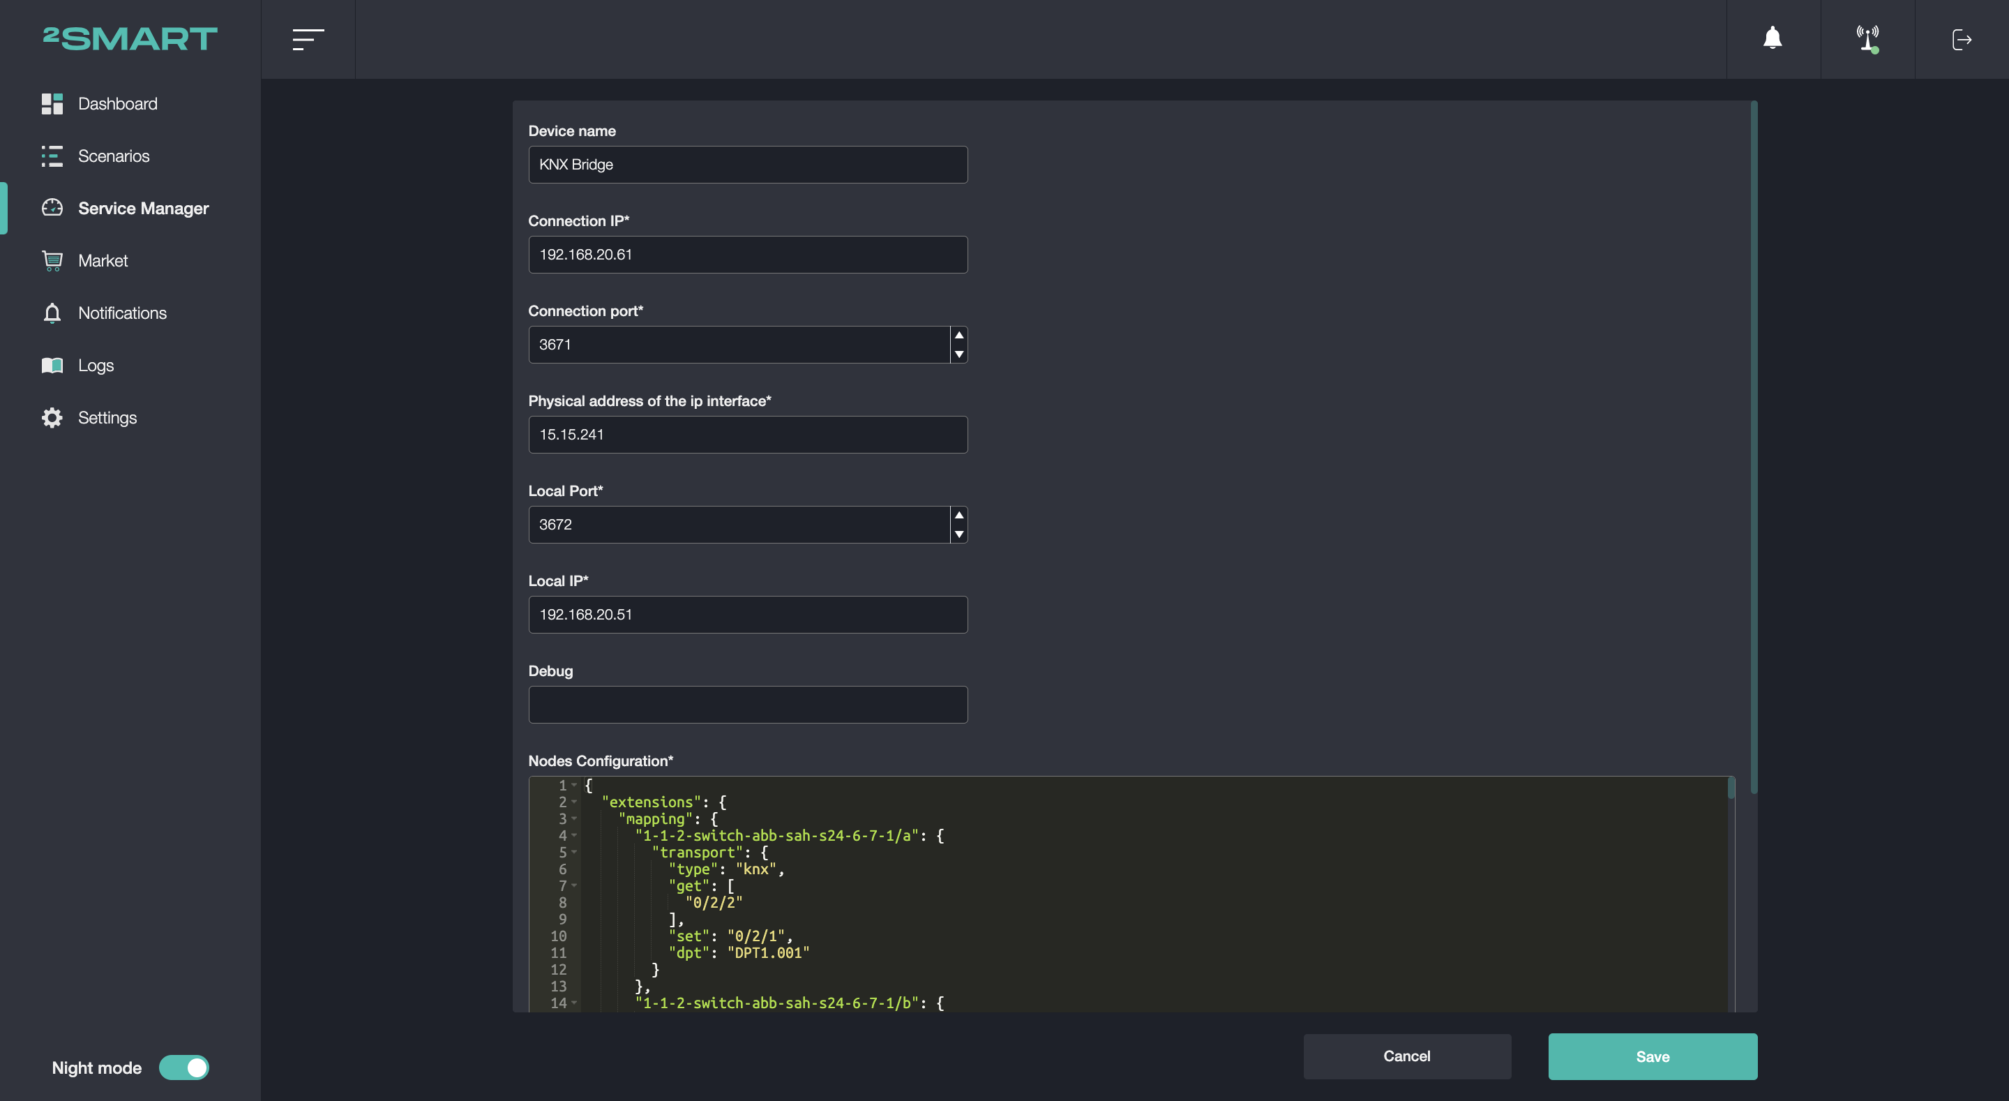Screen dimensions: 2009x1101
Task: Toggle the Night mode switch
Action: pos(184,1067)
